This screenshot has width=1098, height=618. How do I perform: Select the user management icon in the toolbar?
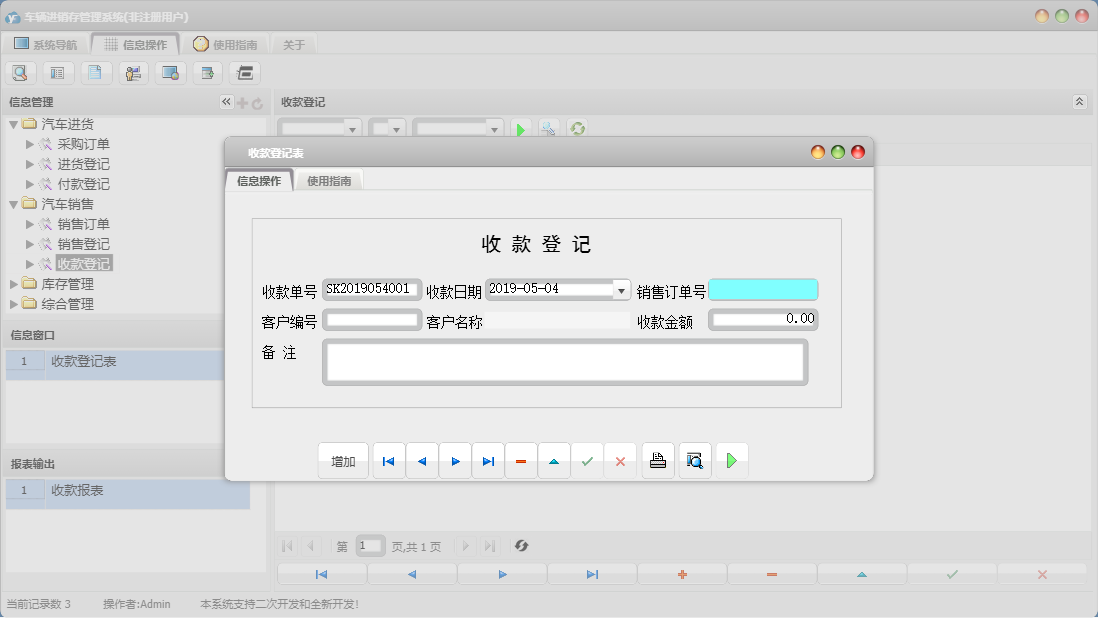(x=132, y=72)
